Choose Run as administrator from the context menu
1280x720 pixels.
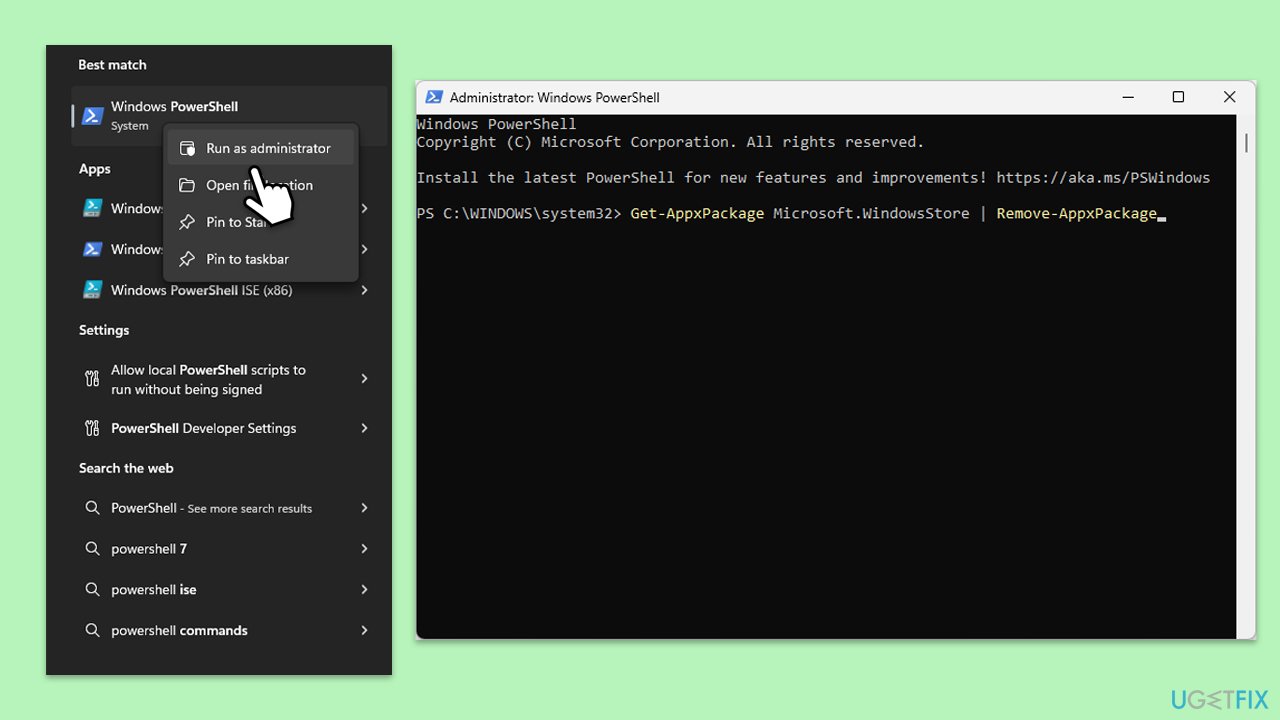tap(261, 148)
